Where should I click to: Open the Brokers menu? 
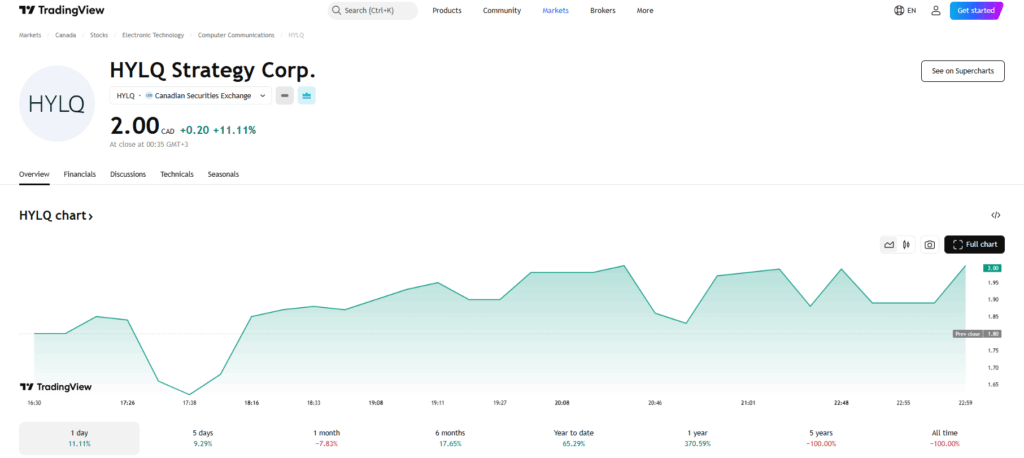point(602,10)
